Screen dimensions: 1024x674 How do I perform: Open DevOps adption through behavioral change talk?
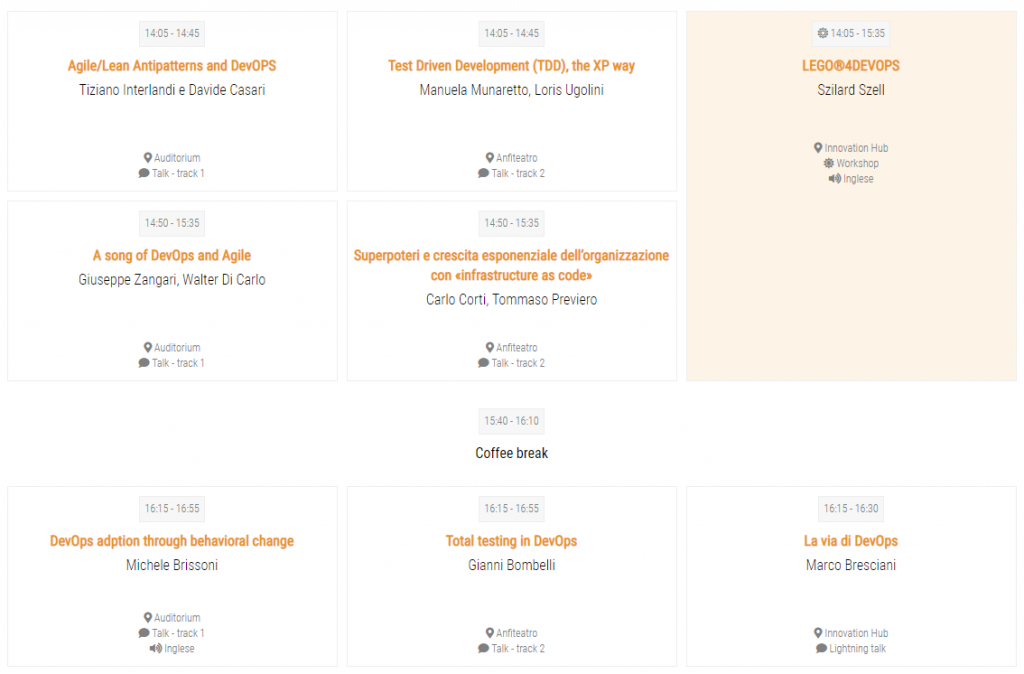172,541
